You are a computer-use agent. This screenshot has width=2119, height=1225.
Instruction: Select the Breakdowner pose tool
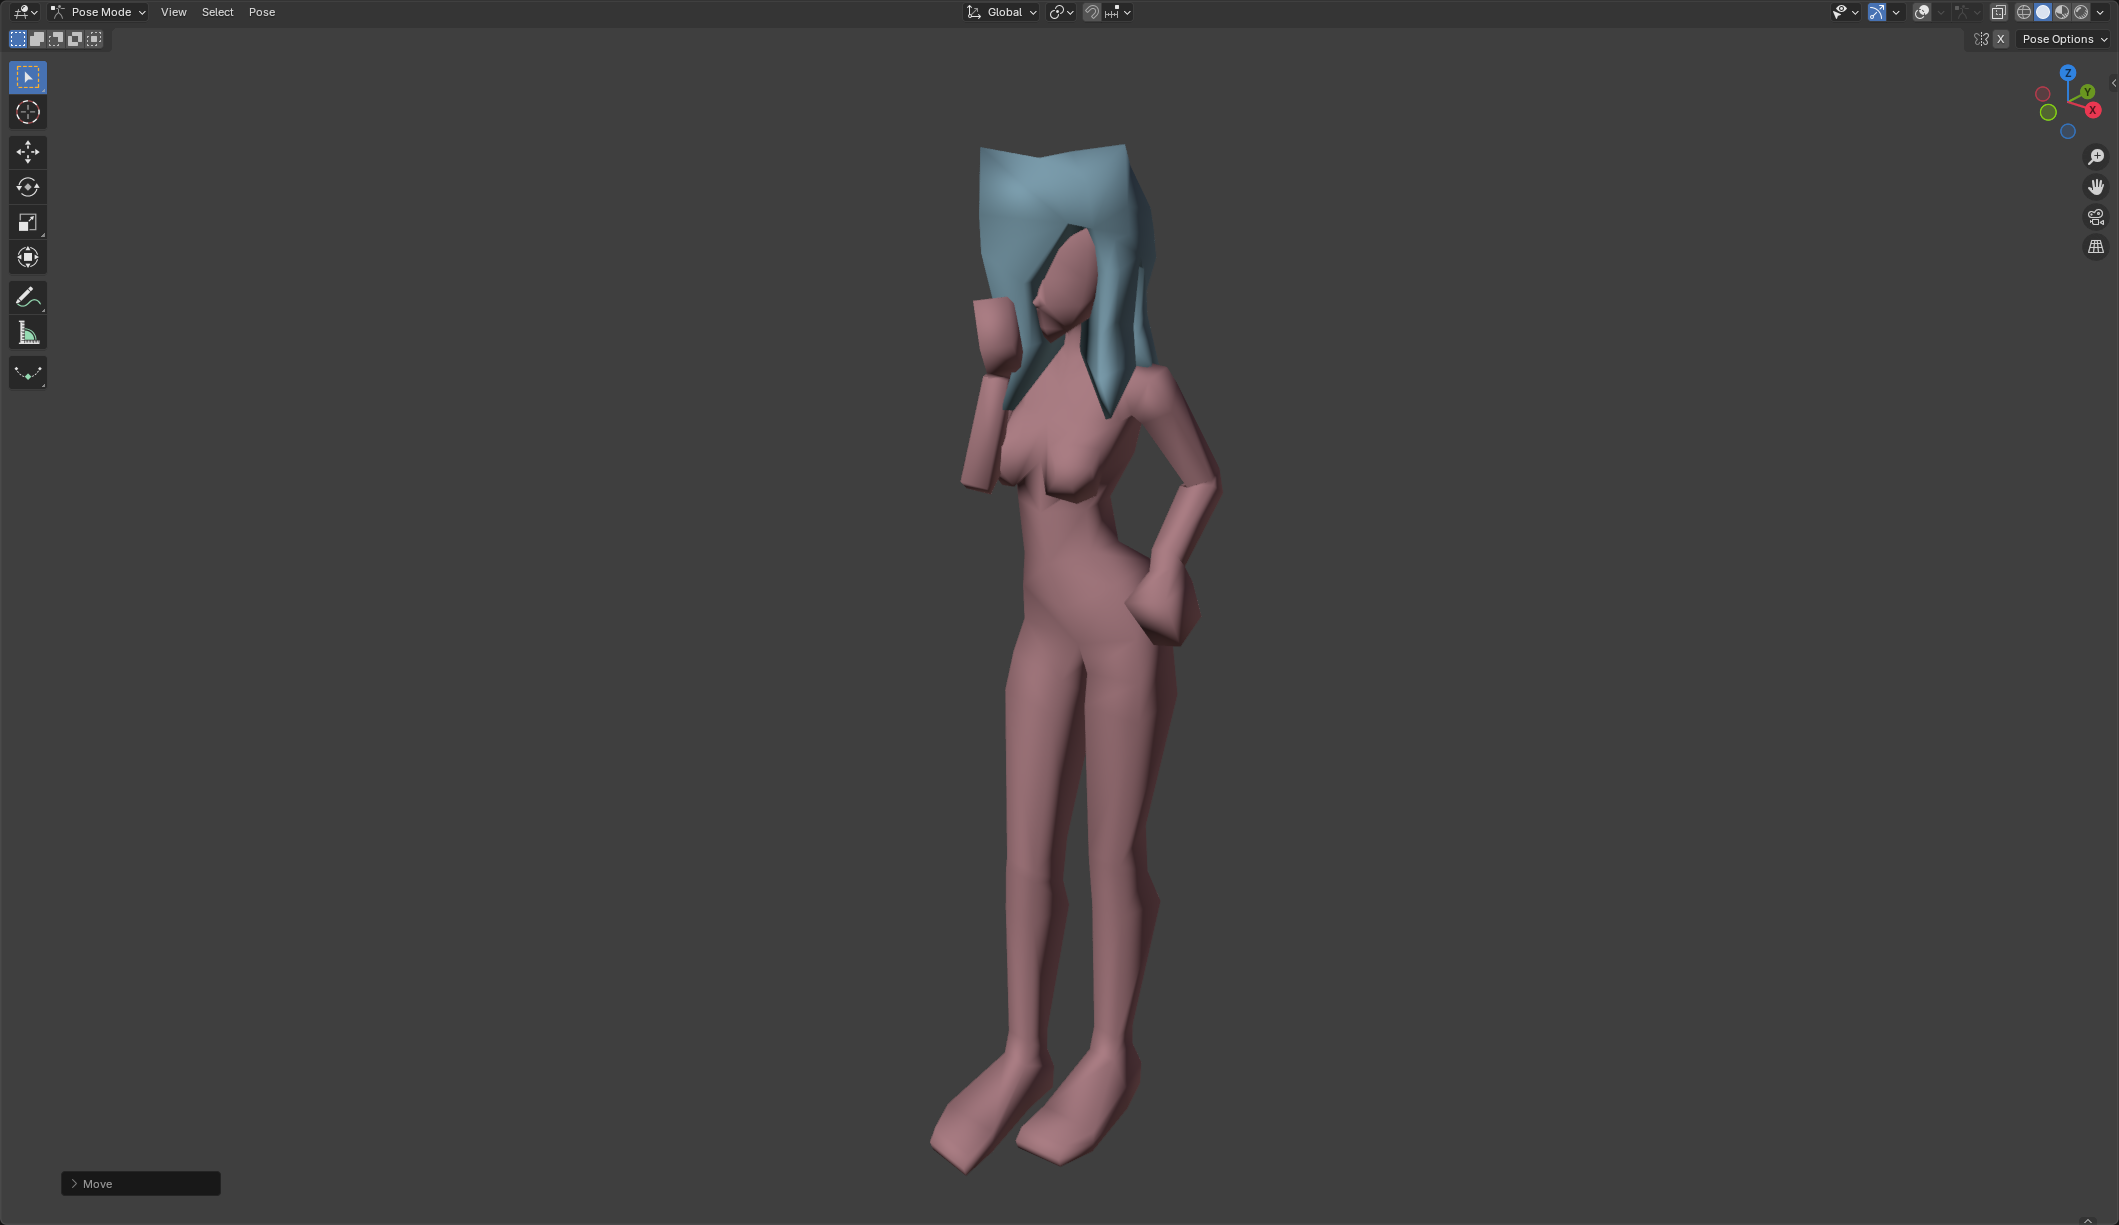pyautogui.click(x=28, y=373)
